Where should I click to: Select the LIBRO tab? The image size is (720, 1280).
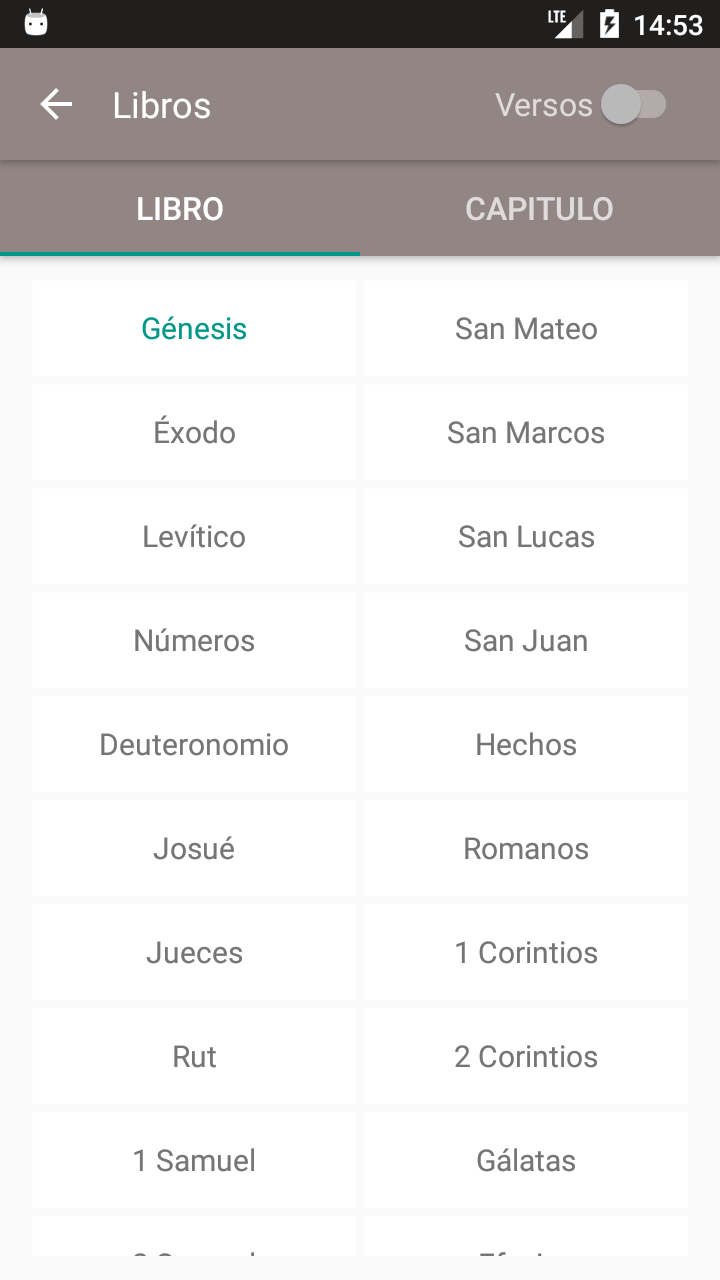click(180, 209)
